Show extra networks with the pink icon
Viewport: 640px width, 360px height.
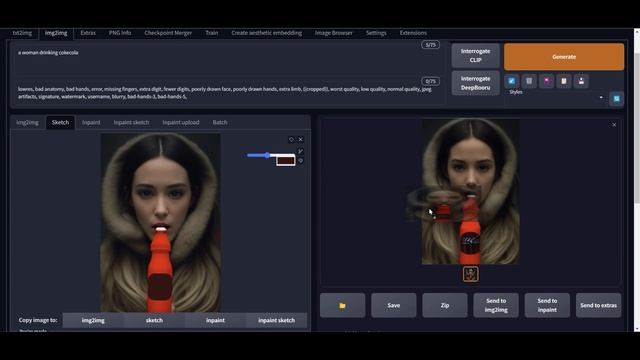(x=547, y=81)
